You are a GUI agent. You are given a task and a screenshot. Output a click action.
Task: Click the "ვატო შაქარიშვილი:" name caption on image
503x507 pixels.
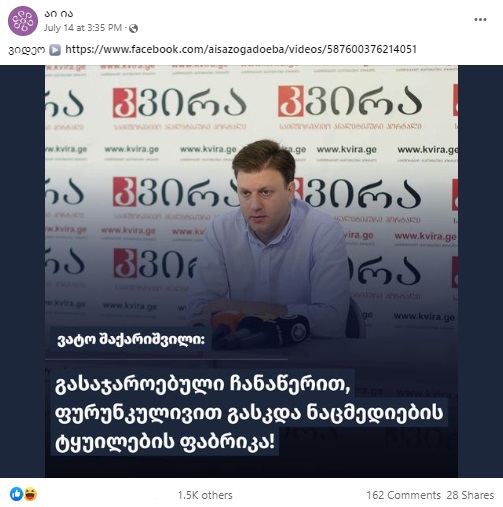pos(131,340)
